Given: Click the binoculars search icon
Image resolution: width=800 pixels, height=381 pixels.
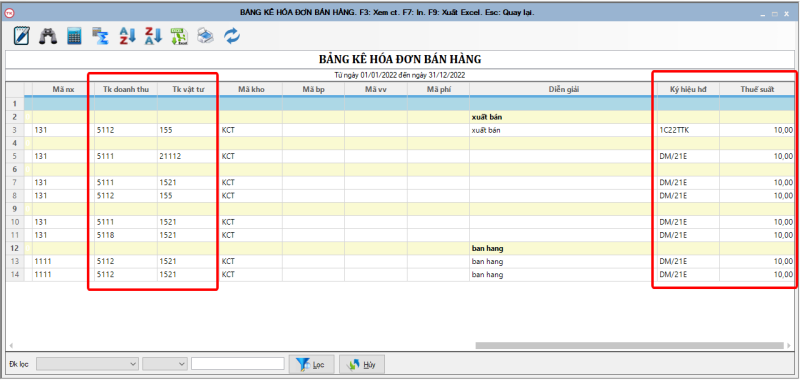Looking at the screenshot, I should coord(48,36).
